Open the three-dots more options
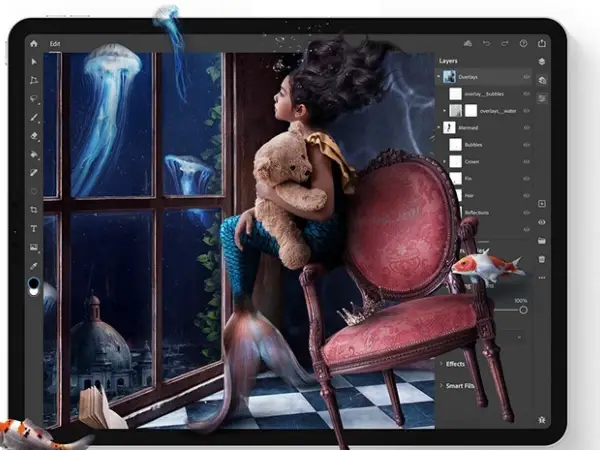 (x=542, y=278)
